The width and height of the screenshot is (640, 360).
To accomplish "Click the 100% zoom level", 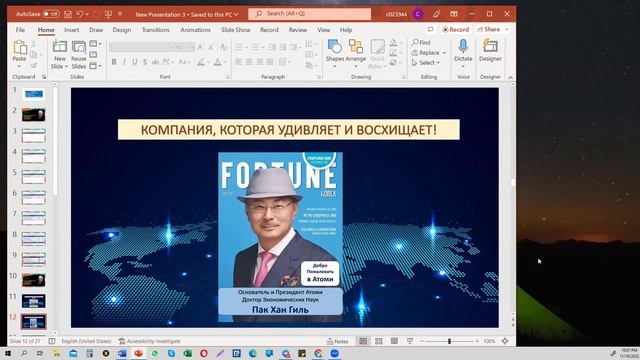I will [489, 341].
